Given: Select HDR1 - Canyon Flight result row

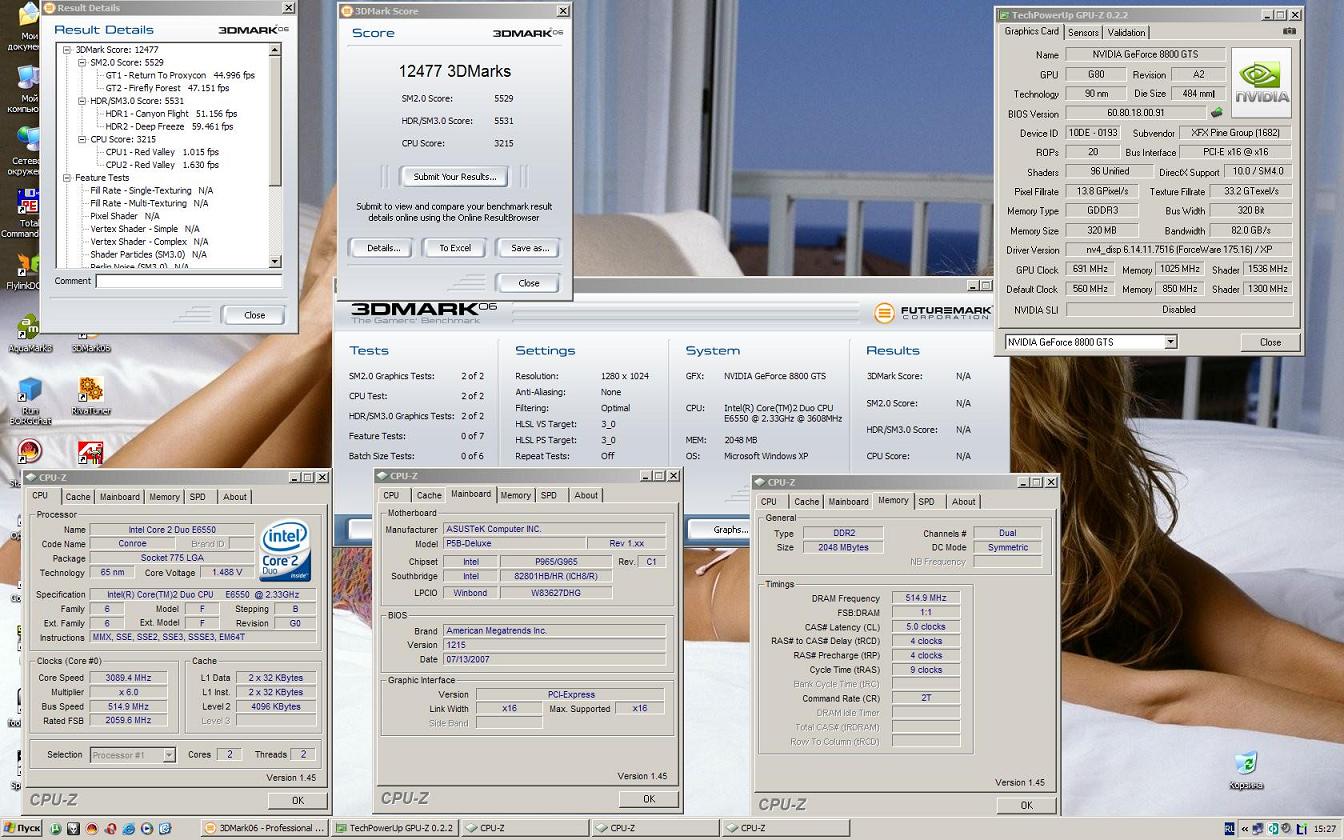Looking at the screenshot, I should pyautogui.click(x=171, y=114).
